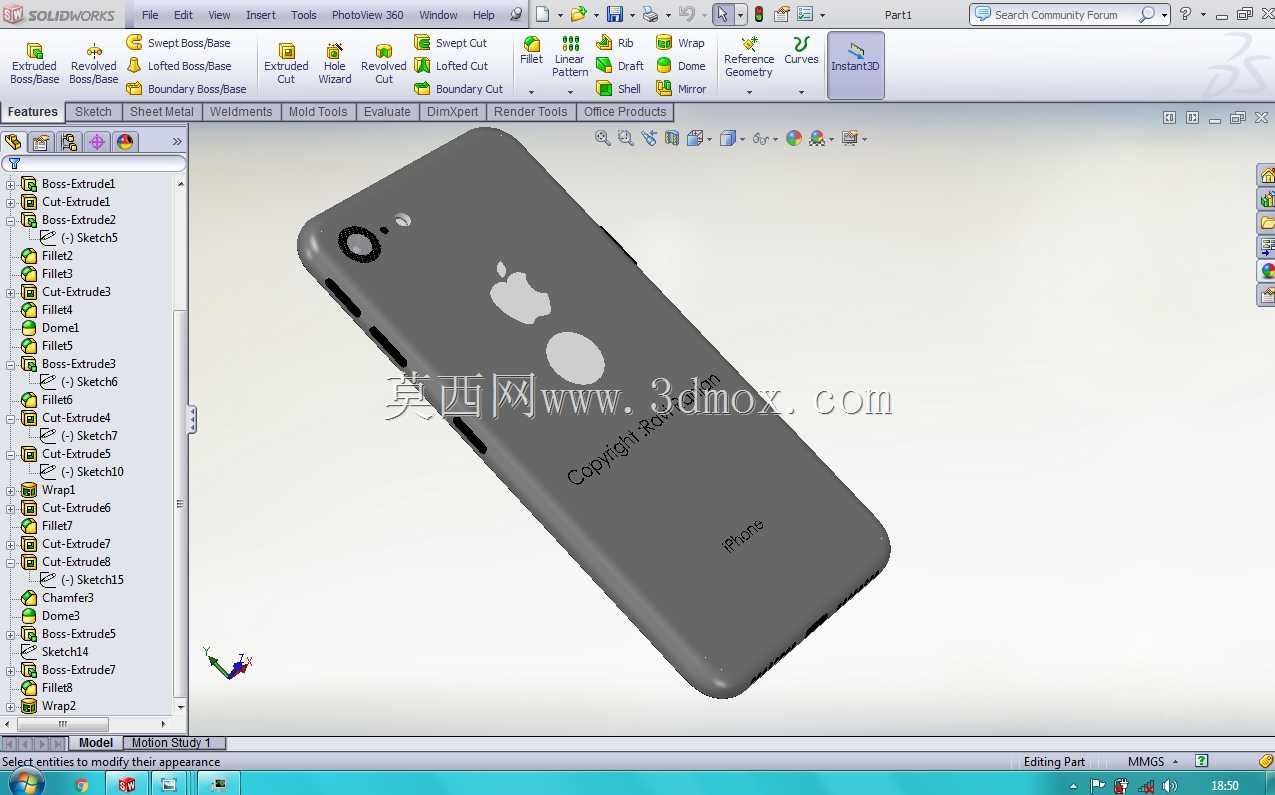The image size is (1275, 795).
Task: Expand the Boss-Extrude5 feature node
Action: (11, 634)
